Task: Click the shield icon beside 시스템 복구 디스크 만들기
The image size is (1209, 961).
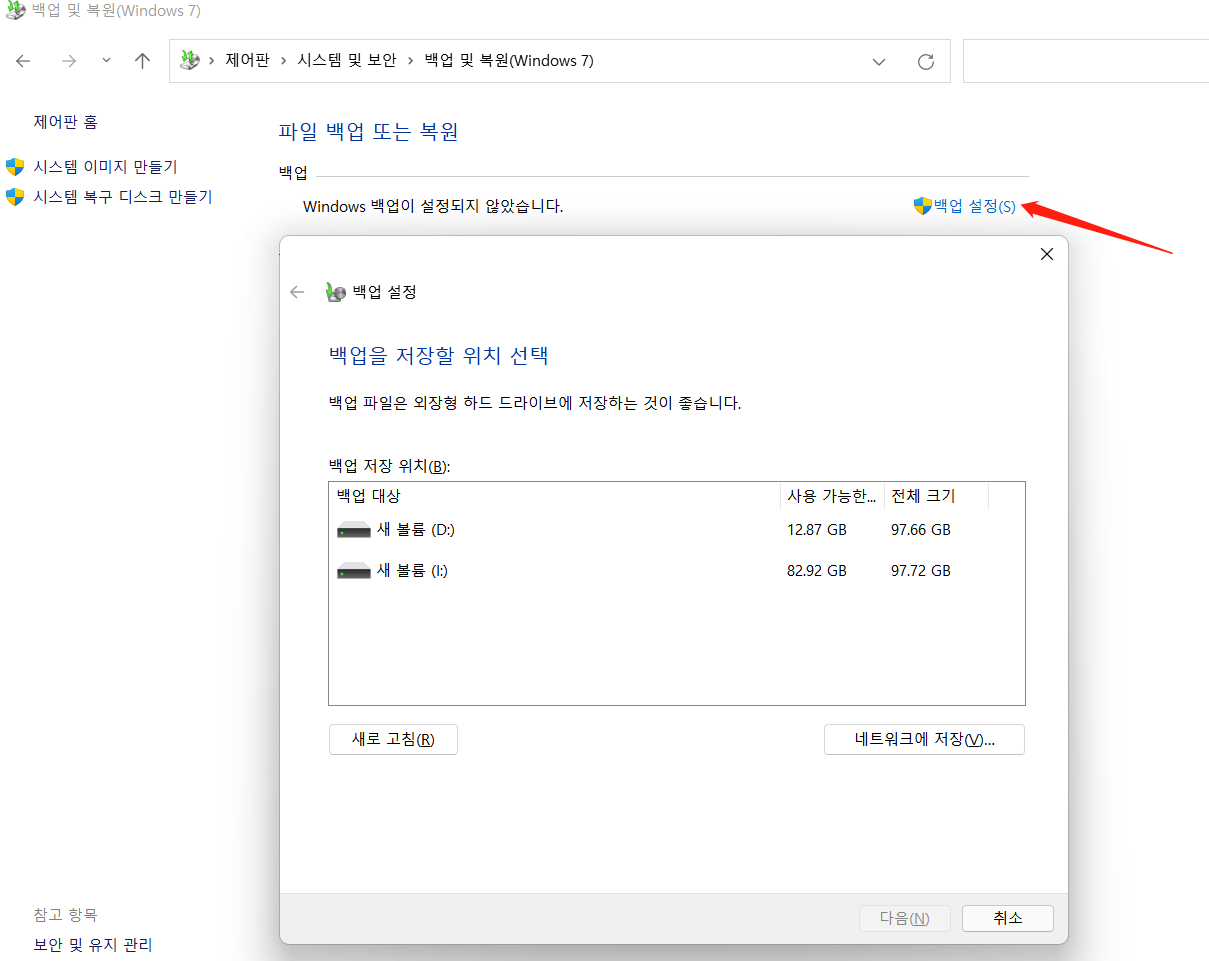Action: tap(14, 196)
